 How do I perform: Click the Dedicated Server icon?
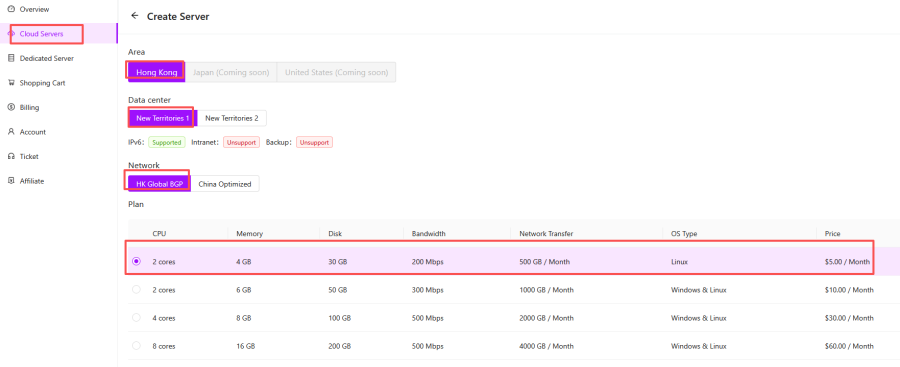click(11, 58)
